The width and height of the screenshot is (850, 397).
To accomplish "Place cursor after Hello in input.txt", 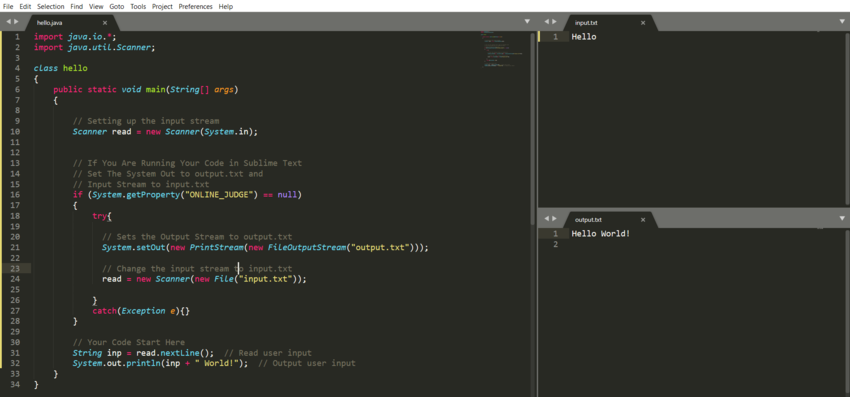I will tap(597, 37).
